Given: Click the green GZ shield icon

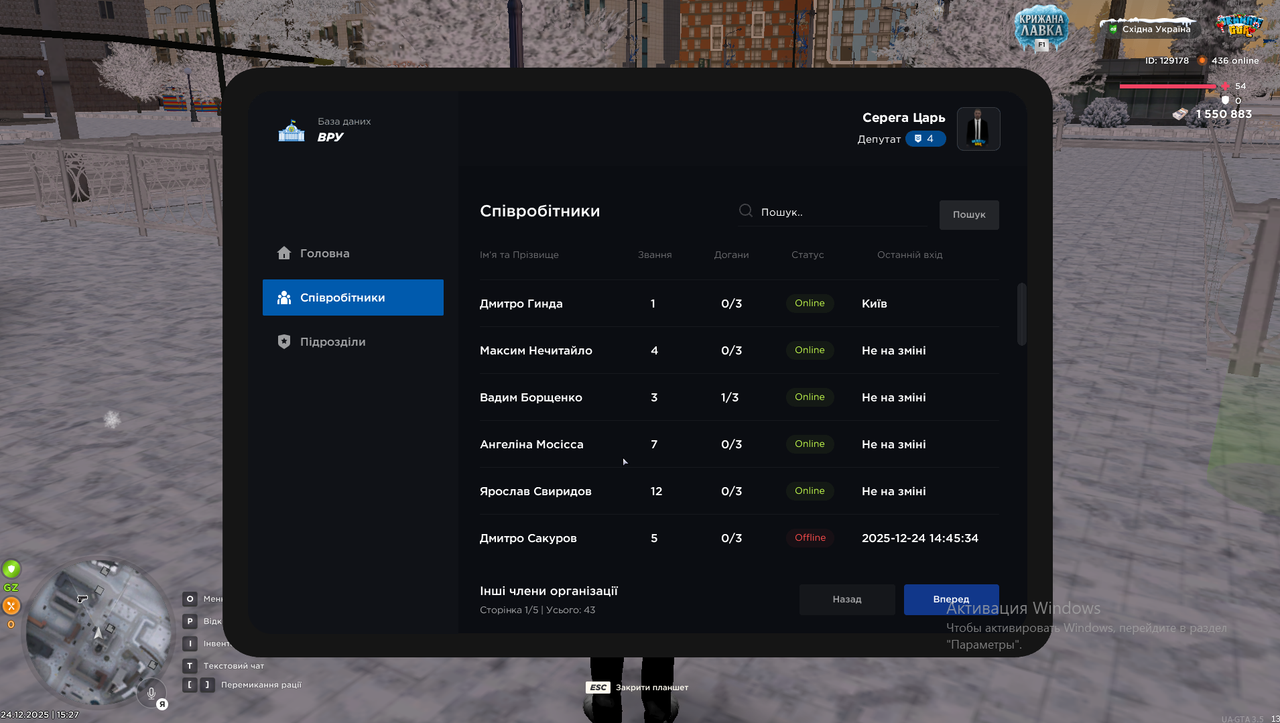Looking at the screenshot, I should click(x=11, y=569).
